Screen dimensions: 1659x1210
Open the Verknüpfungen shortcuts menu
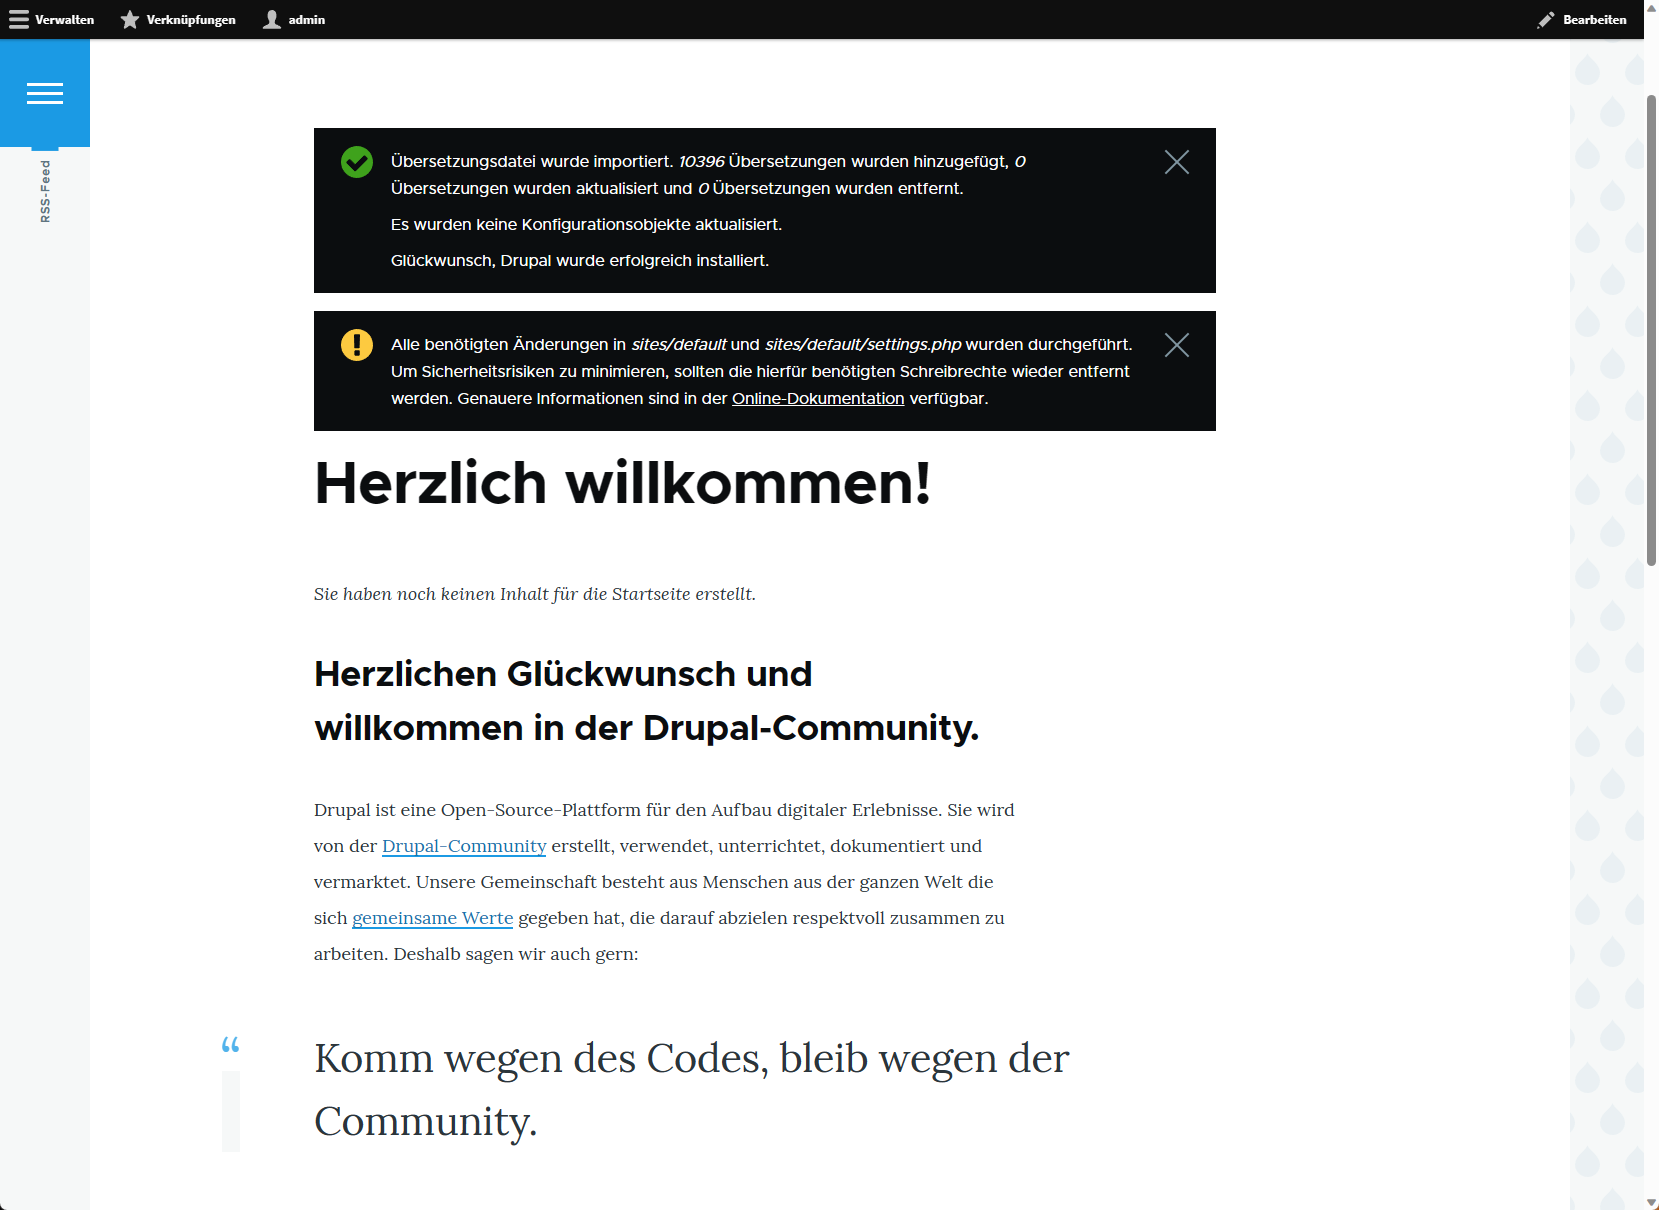[179, 20]
